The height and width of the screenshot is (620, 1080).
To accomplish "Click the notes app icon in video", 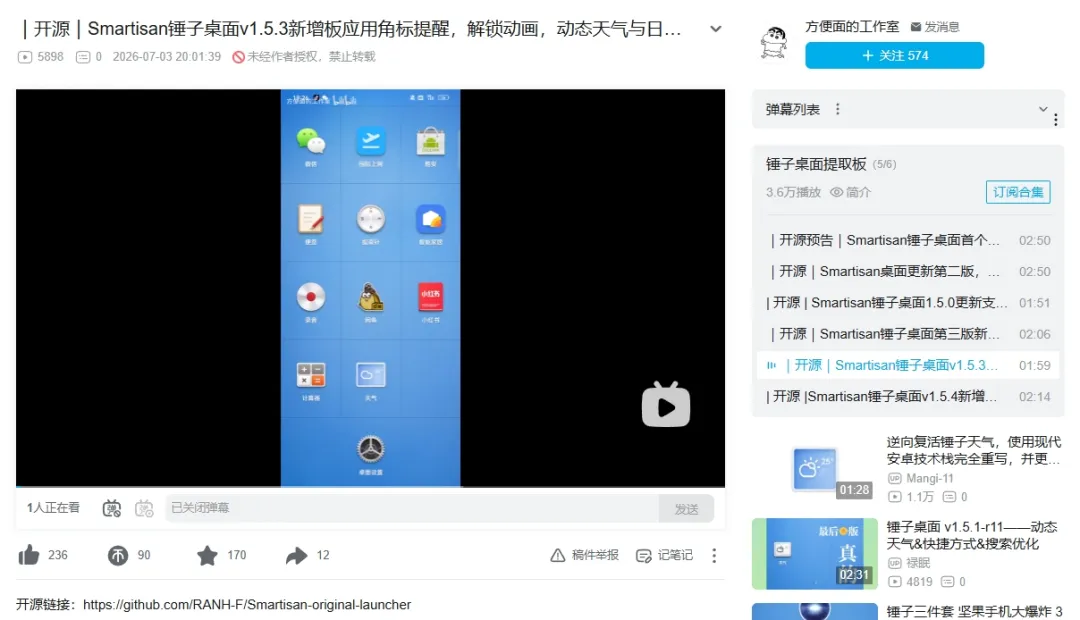I will (x=311, y=220).
